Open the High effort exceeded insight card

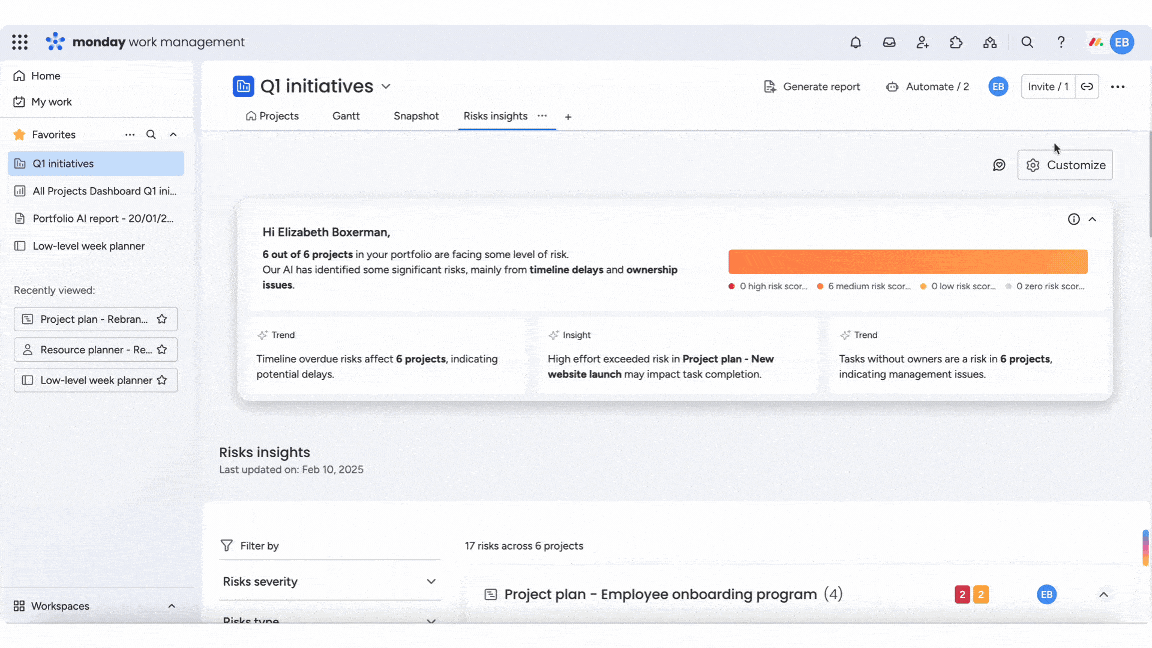[677, 356]
